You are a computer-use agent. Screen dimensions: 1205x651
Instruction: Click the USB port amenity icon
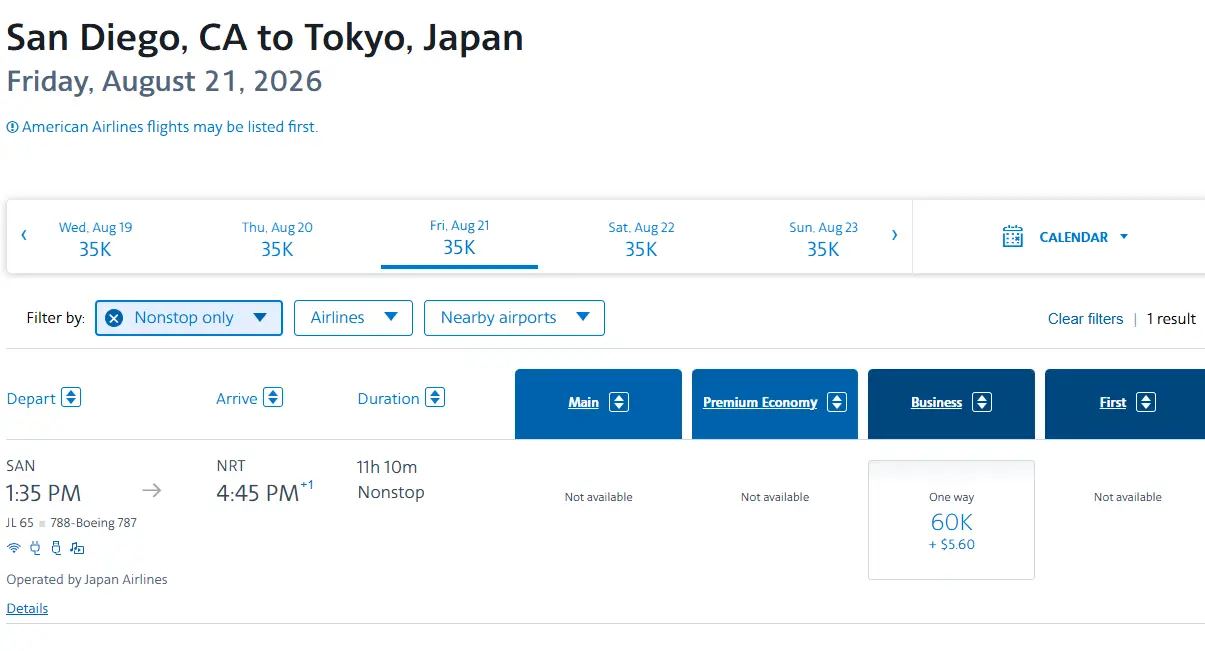coord(56,548)
